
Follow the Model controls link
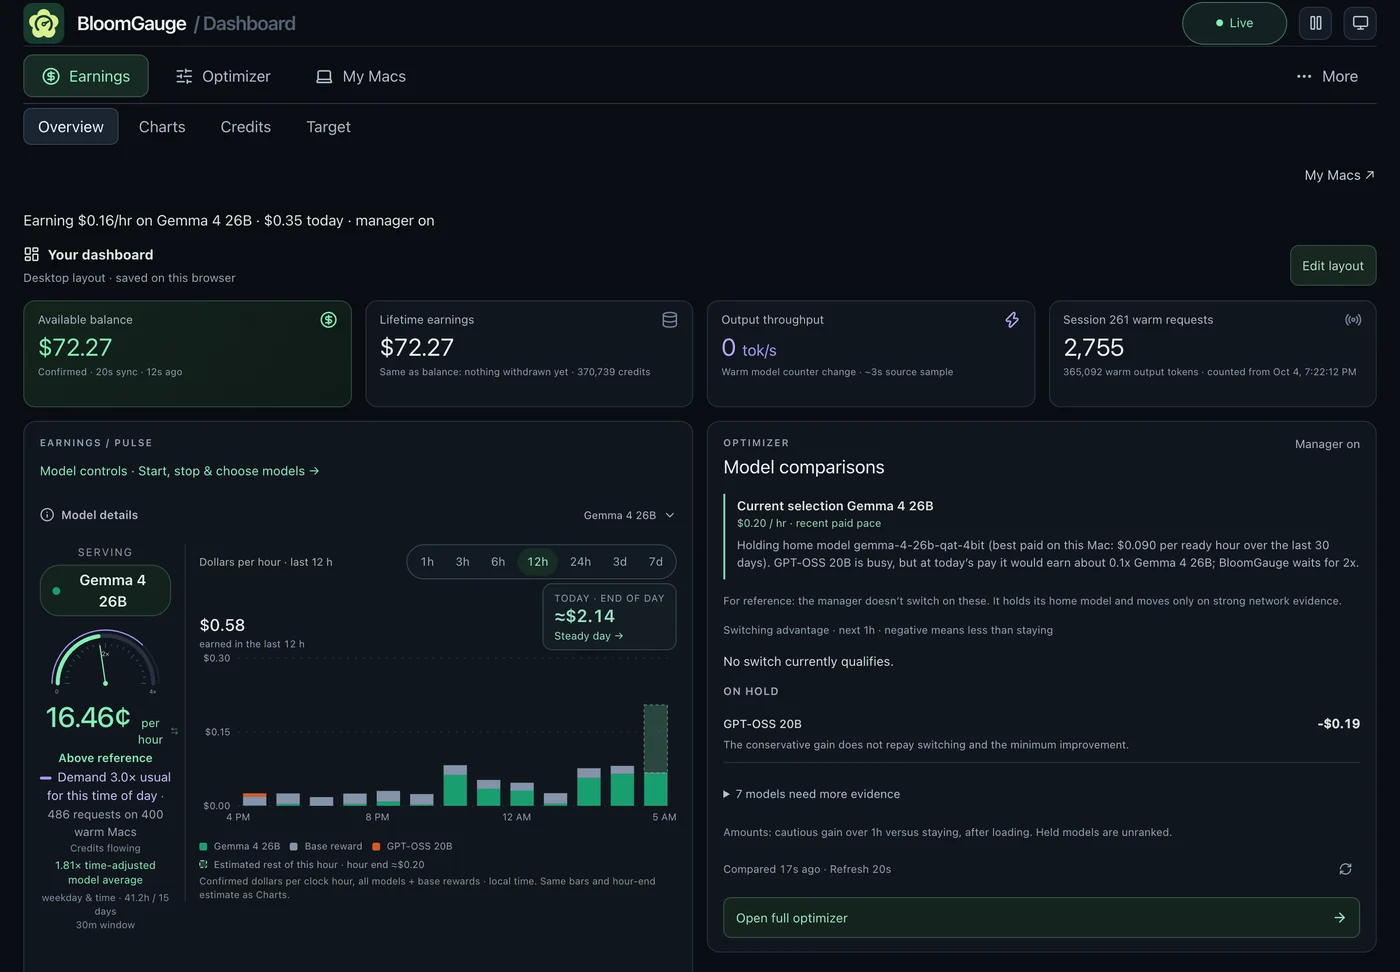180,471
